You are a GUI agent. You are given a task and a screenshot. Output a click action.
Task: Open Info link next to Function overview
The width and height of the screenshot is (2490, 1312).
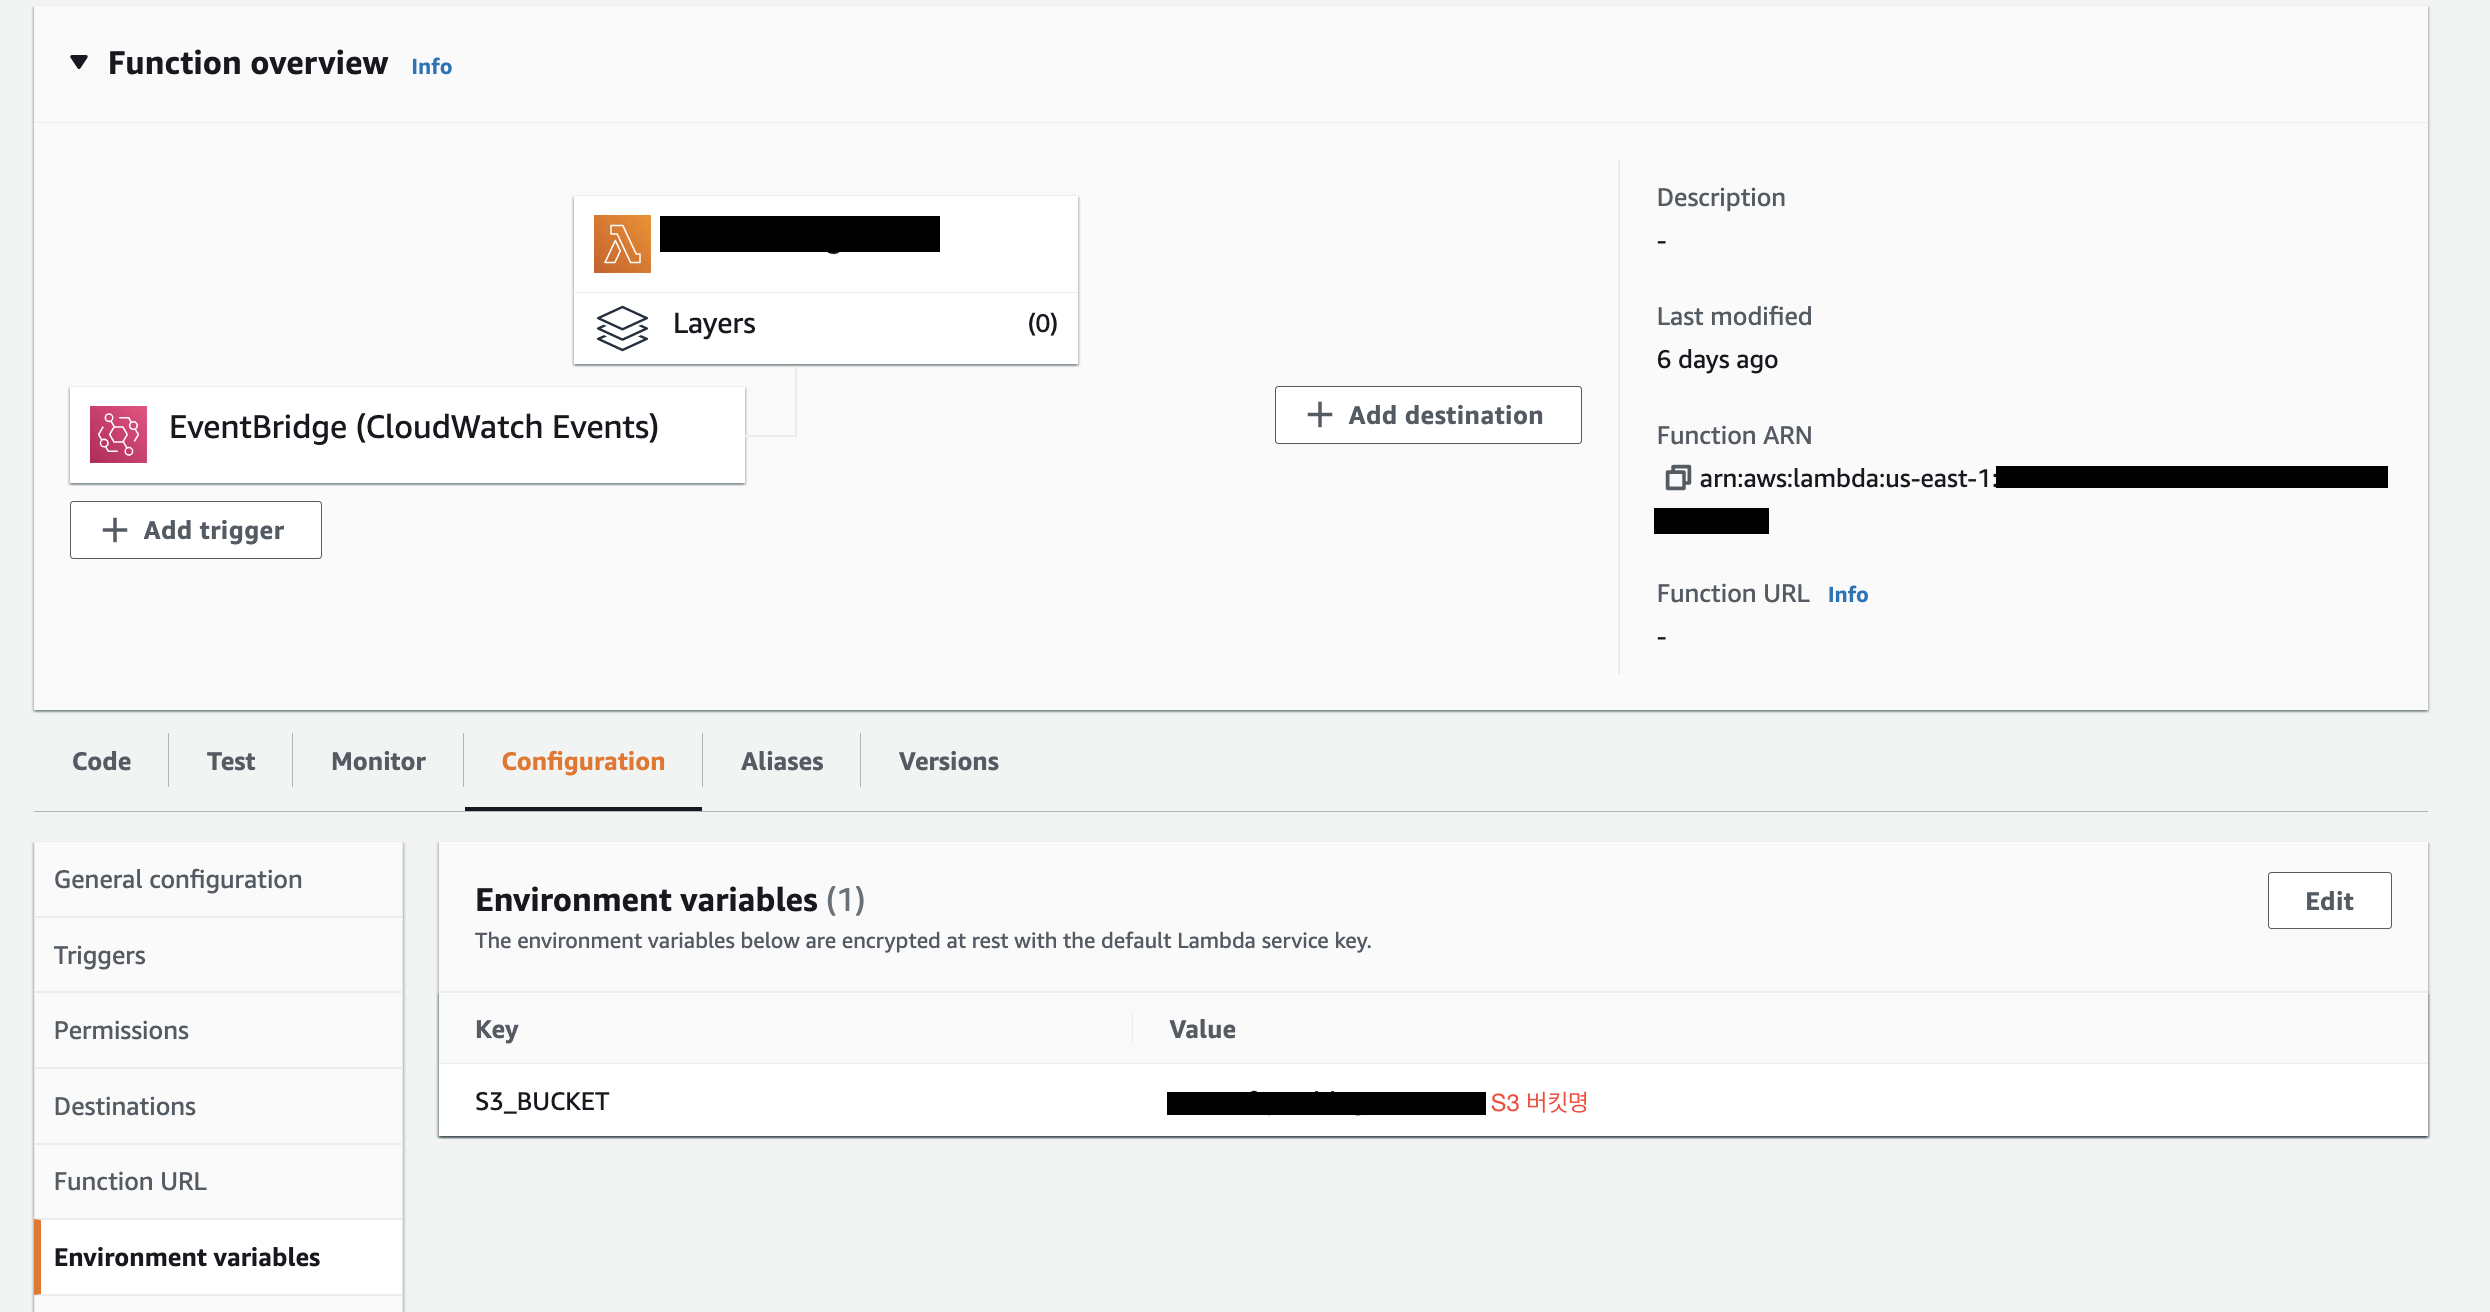tap(431, 66)
